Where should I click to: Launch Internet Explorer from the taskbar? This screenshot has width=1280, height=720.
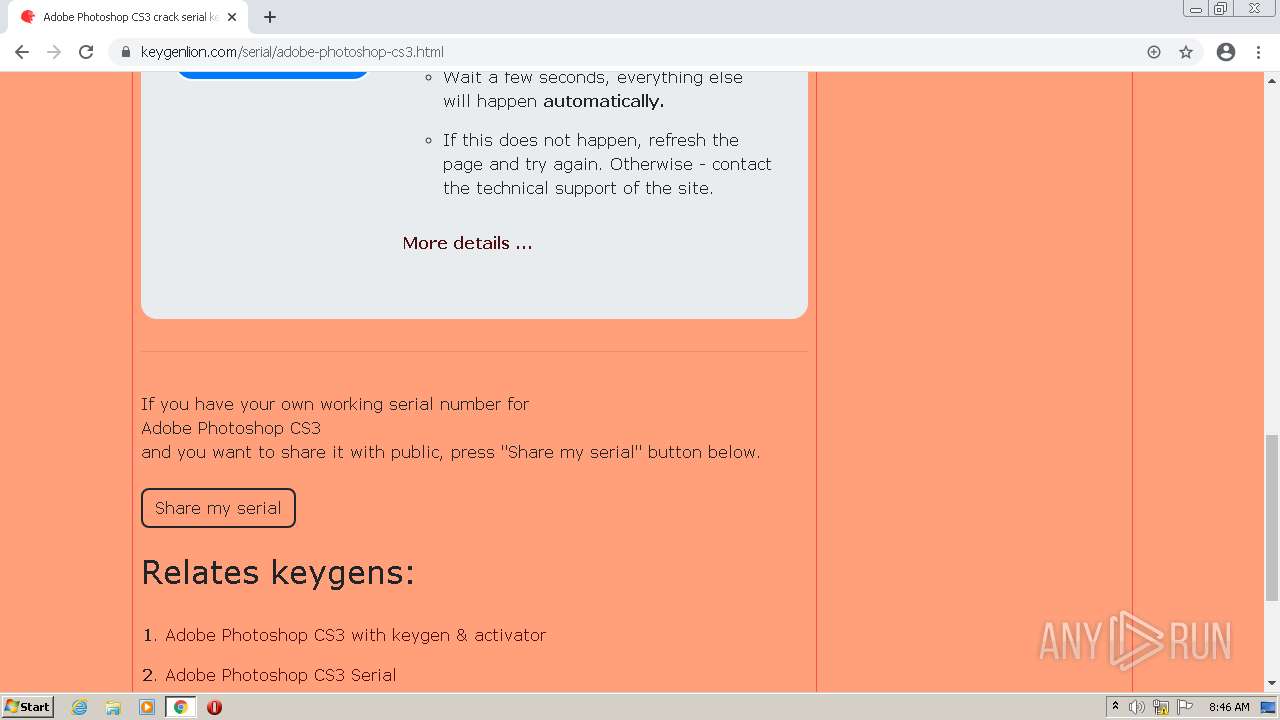[80, 707]
